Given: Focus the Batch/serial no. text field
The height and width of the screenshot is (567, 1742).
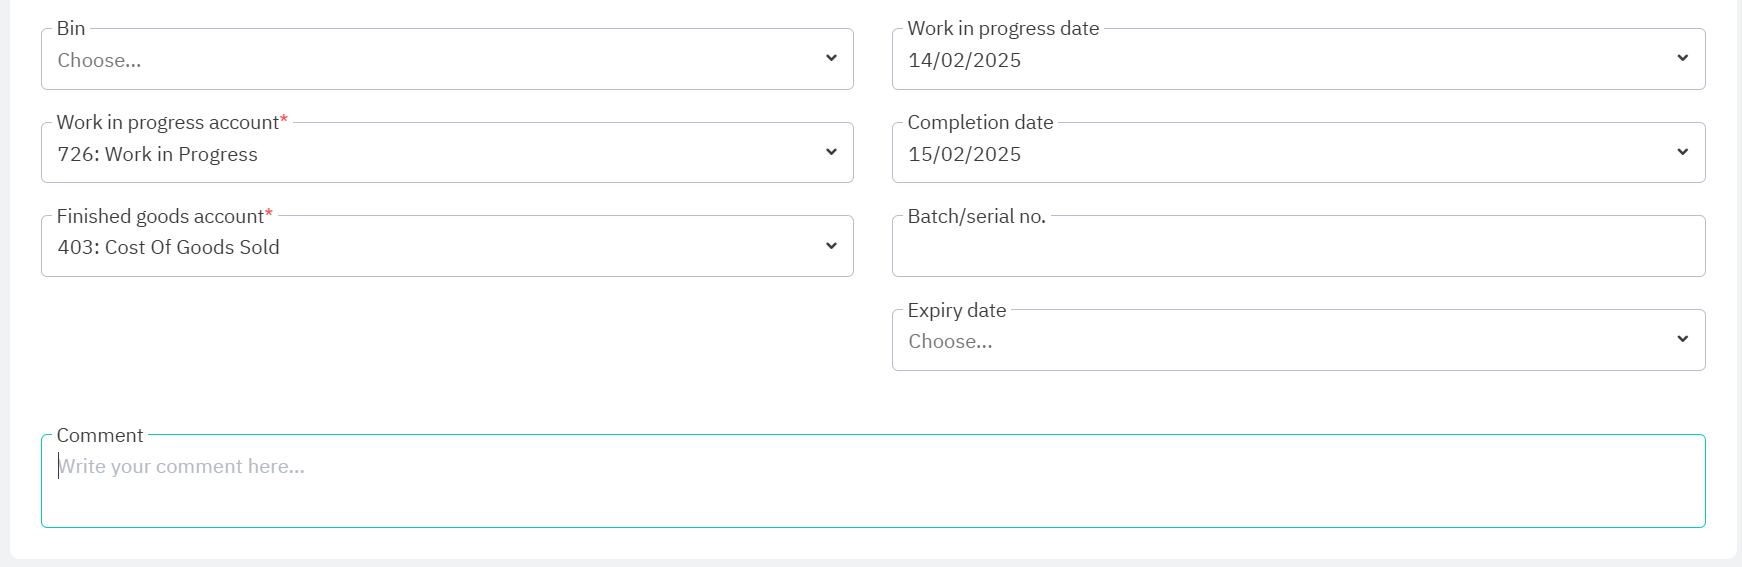Looking at the screenshot, I should (x=1298, y=250).
